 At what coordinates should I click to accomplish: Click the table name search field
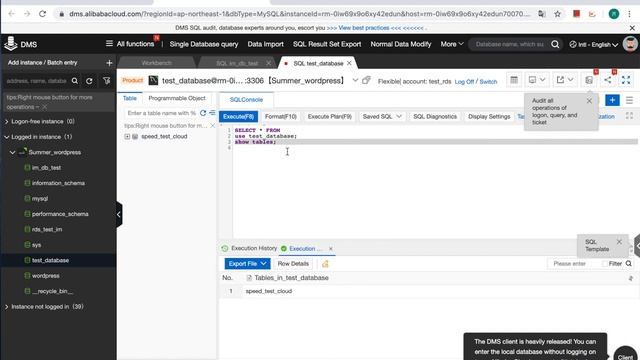coord(161,113)
